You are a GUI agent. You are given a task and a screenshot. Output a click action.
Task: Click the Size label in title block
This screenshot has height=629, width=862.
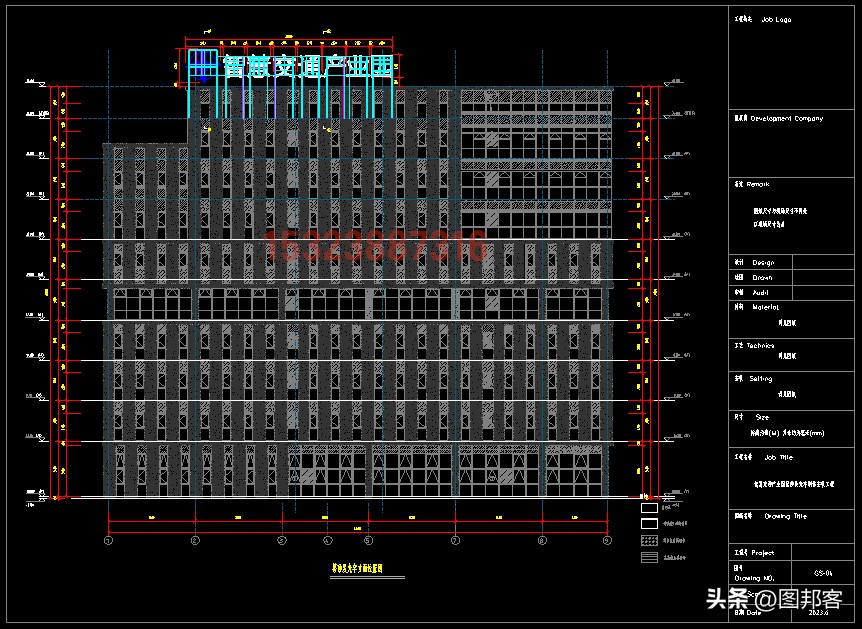coord(762,417)
